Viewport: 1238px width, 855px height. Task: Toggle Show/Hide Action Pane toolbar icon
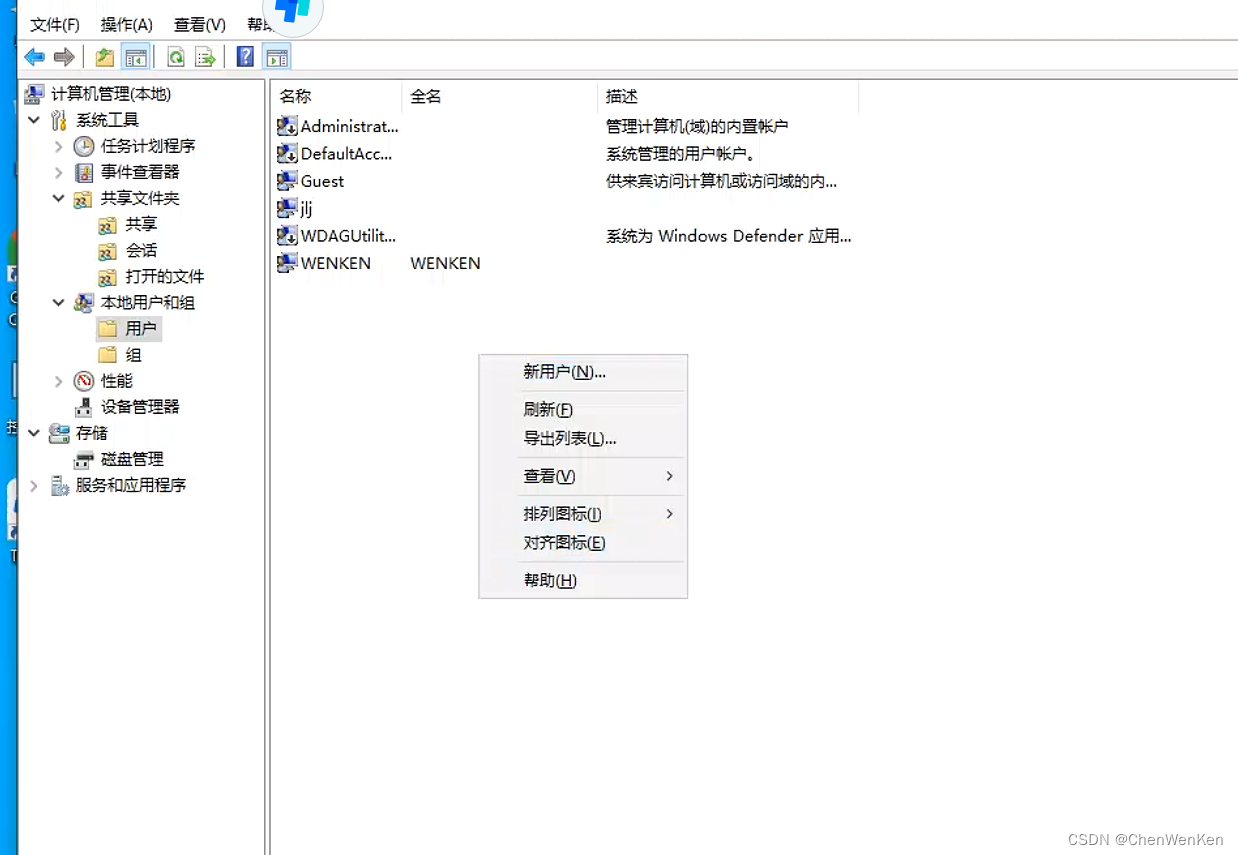[277, 57]
